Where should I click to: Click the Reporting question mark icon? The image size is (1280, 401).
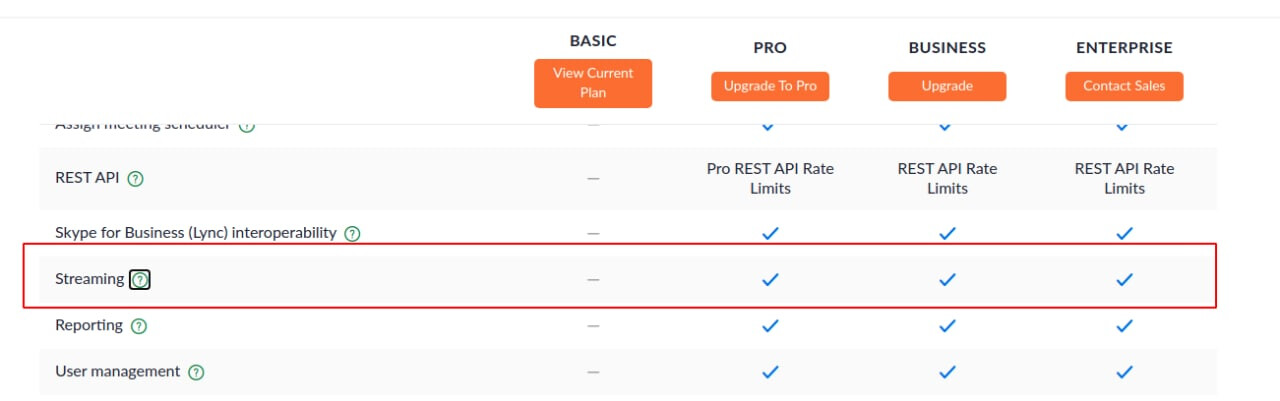[x=139, y=326]
